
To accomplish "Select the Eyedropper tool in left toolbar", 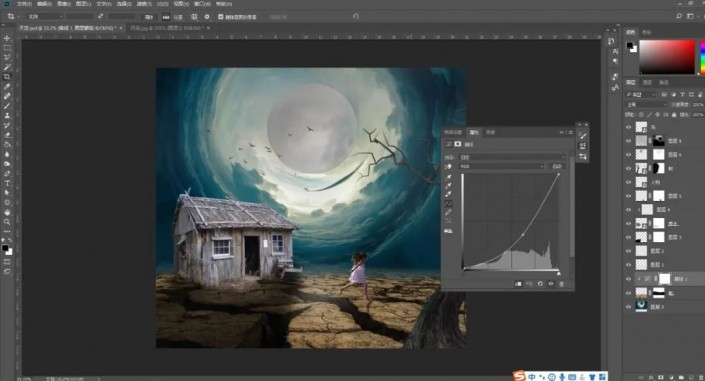I will tap(7, 86).
